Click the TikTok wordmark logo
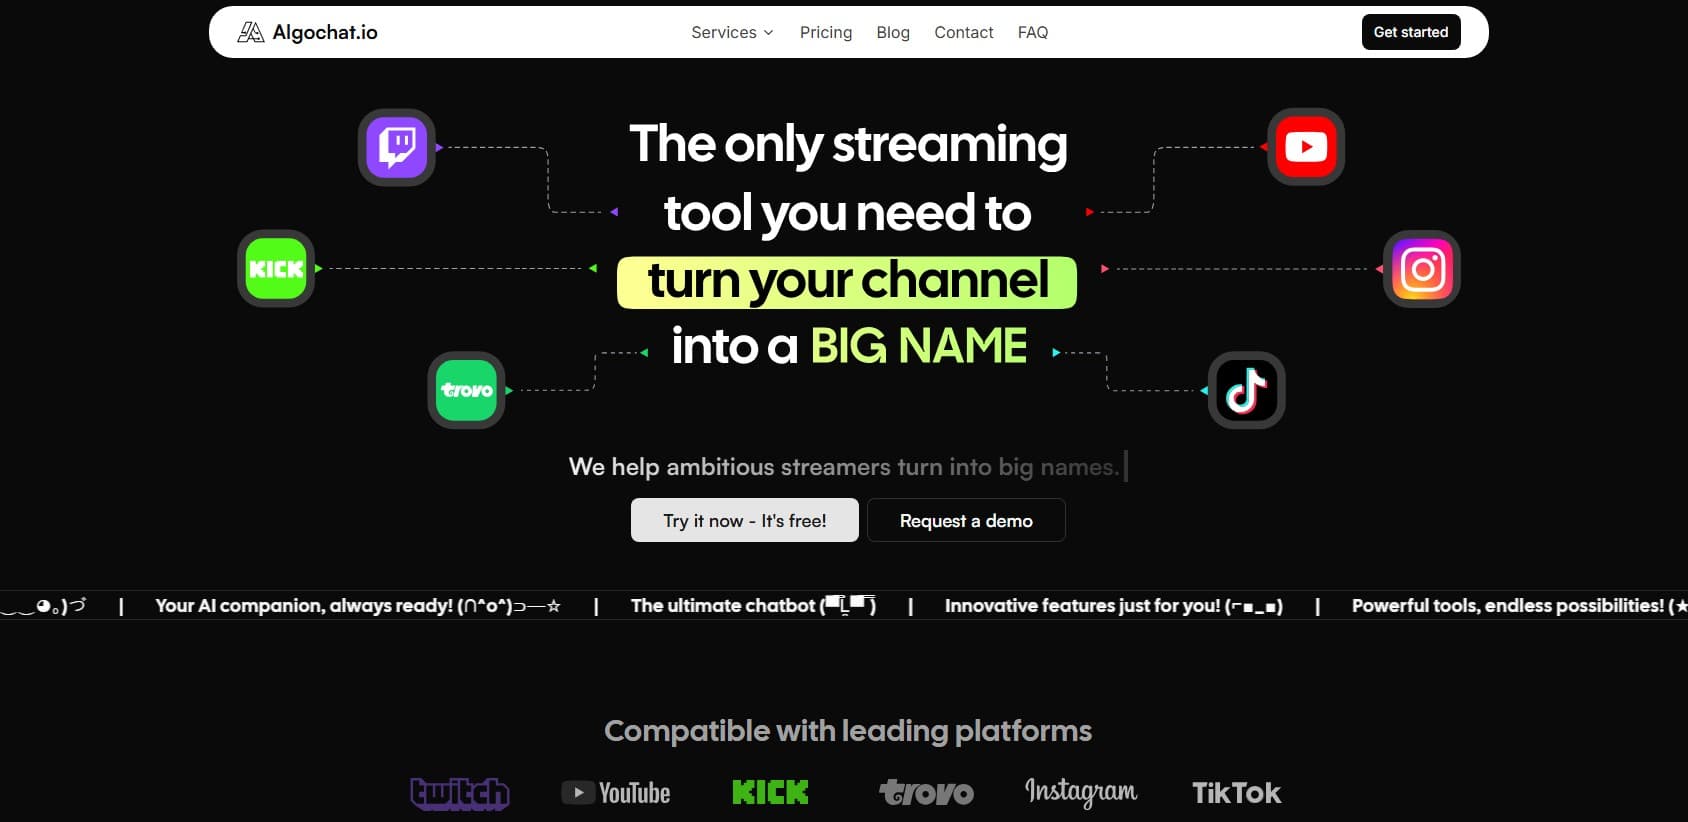The width and height of the screenshot is (1688, 822). pos(1236,793)
